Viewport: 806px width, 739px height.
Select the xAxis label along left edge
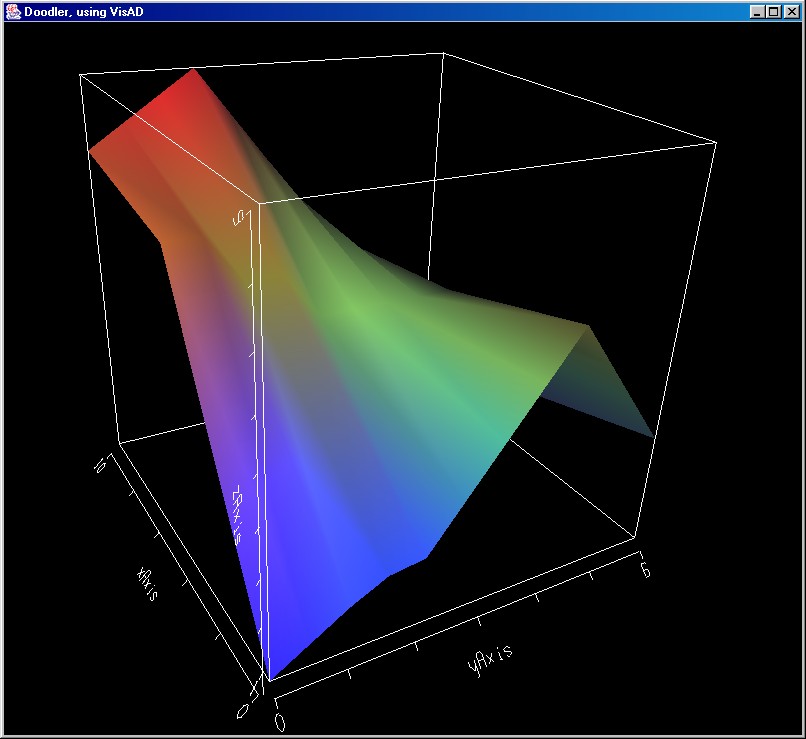click(x=147, y=582)
